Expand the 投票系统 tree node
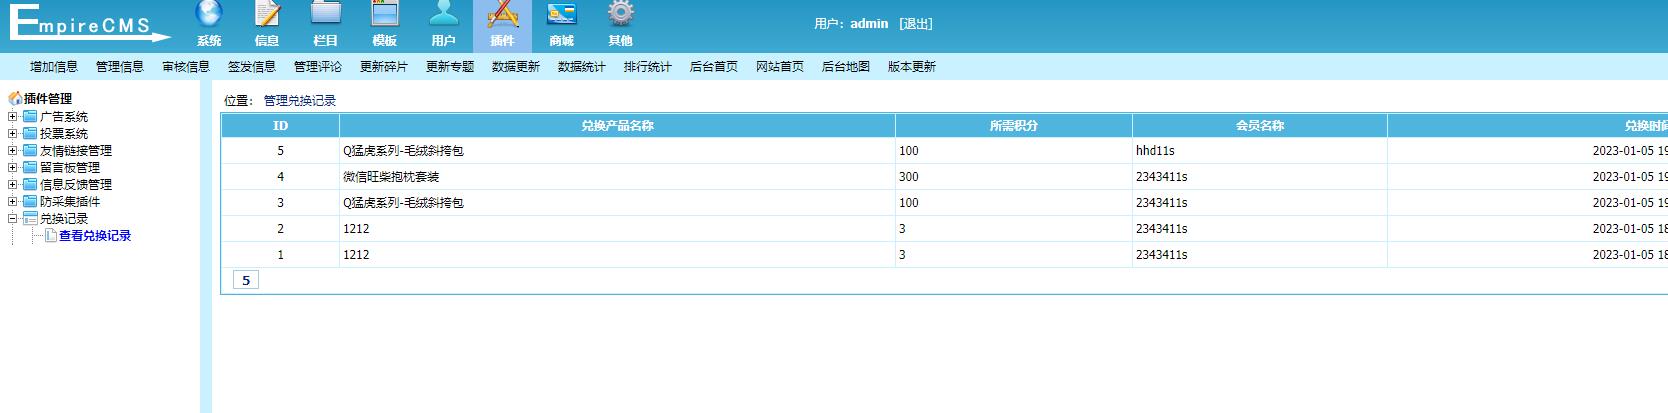Screen dimensions: 1668x413 (13, 134)
